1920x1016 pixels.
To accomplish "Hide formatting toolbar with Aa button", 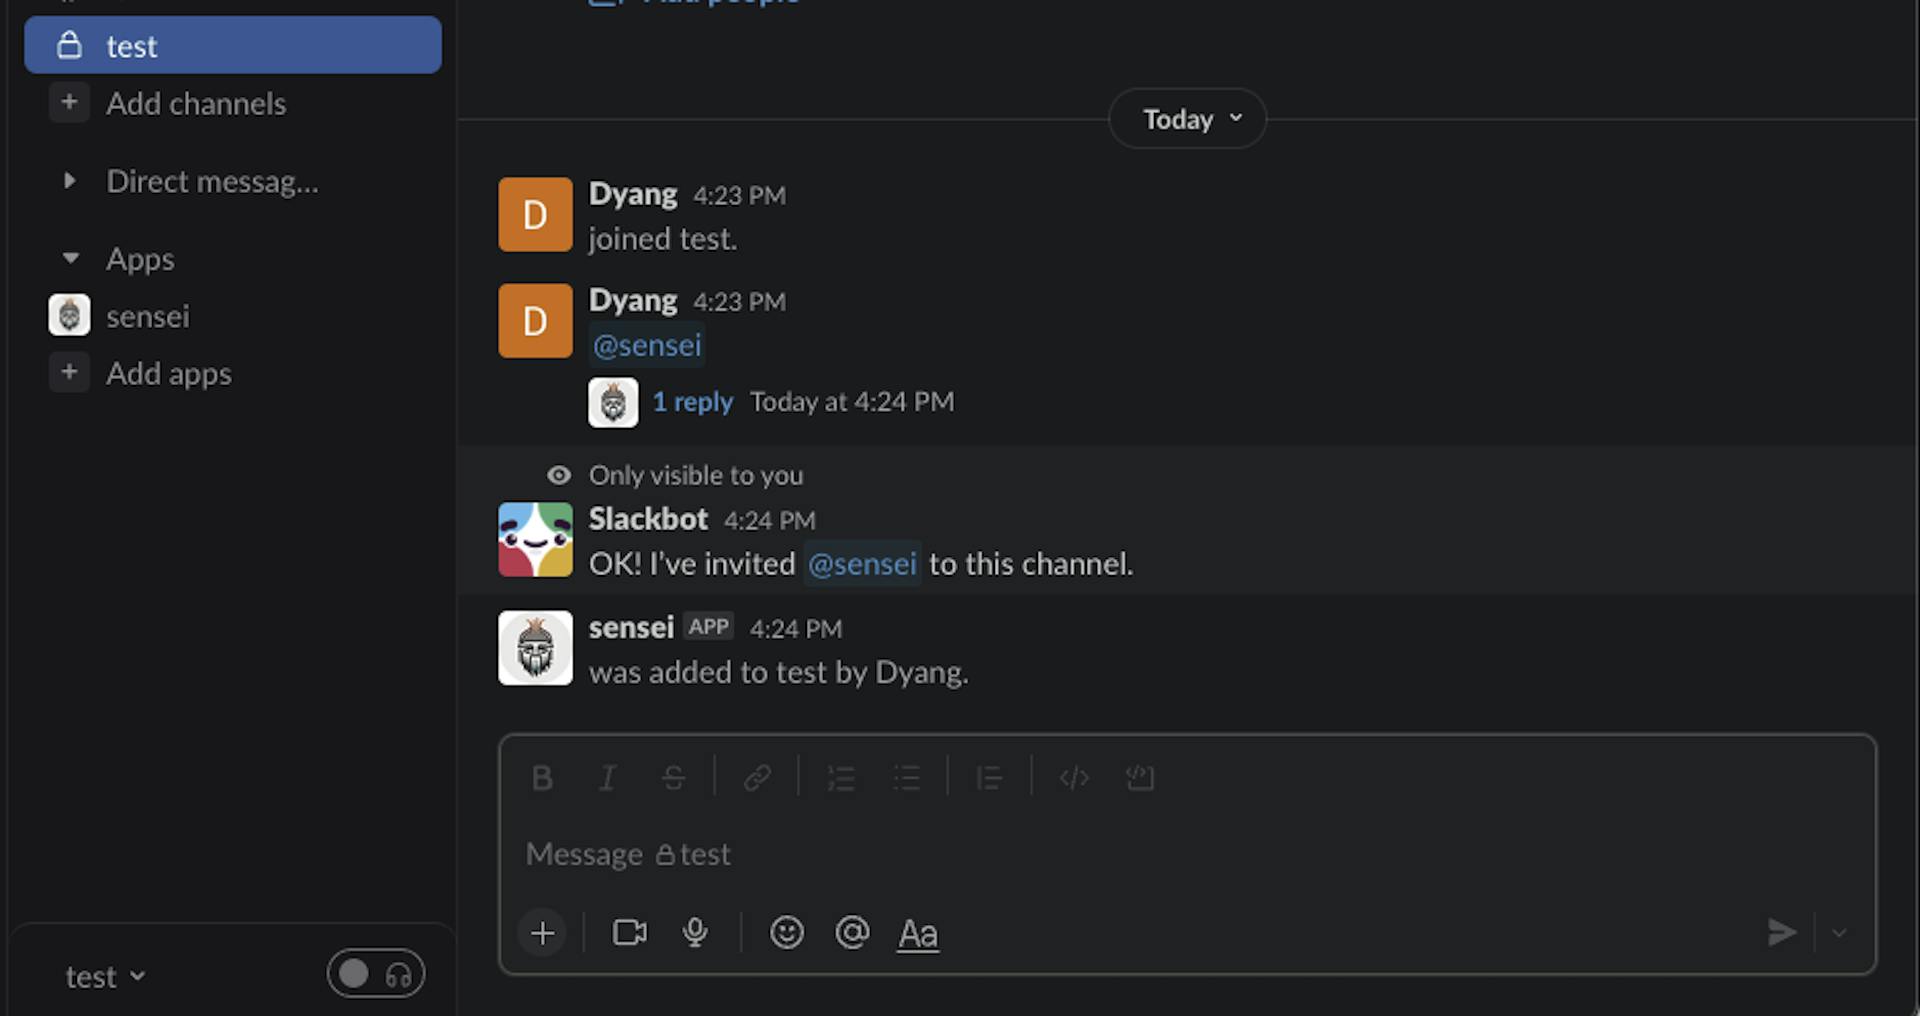I will pos(918,933).
